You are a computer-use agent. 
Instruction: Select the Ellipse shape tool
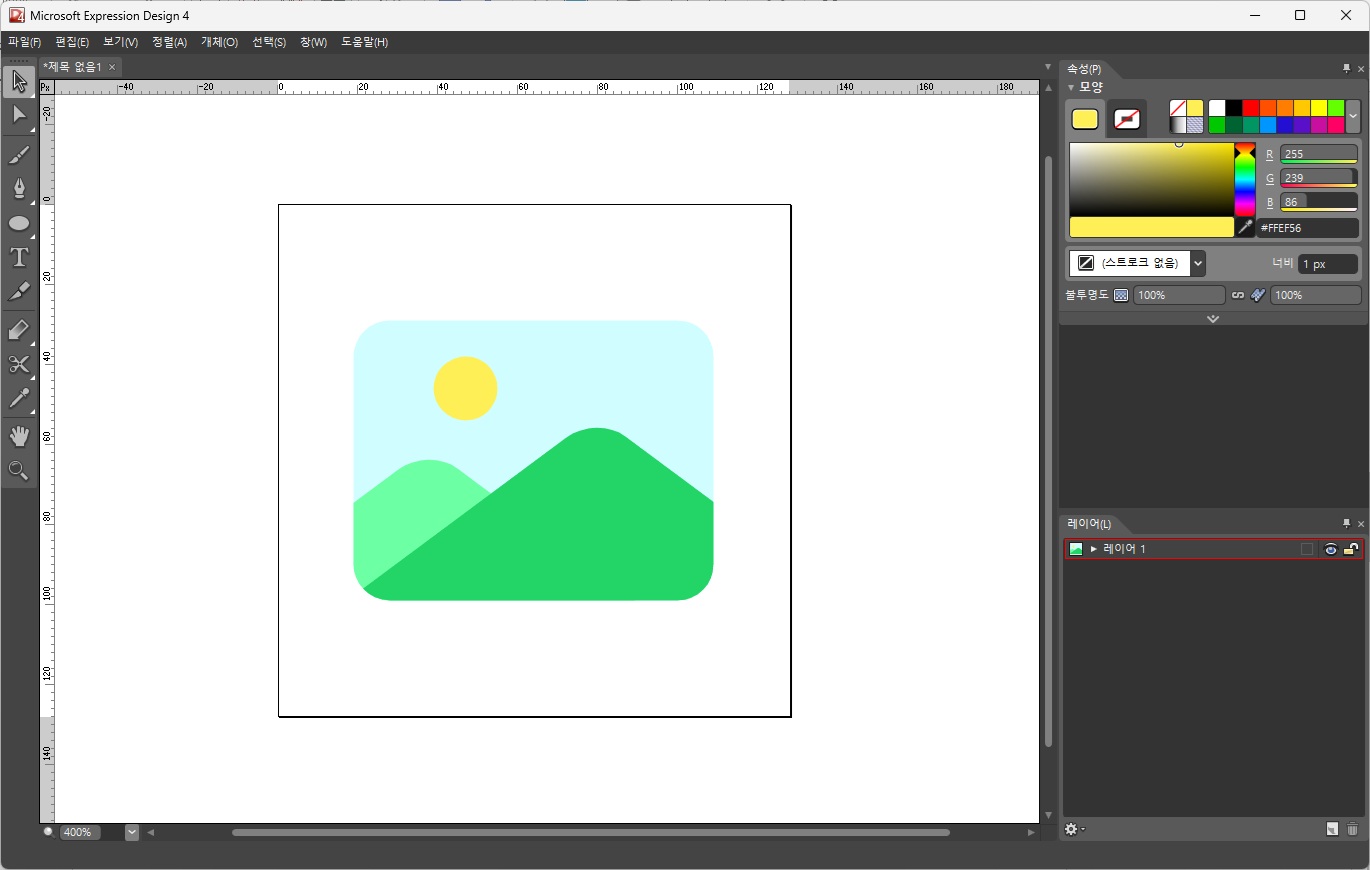tap(19, 223)
